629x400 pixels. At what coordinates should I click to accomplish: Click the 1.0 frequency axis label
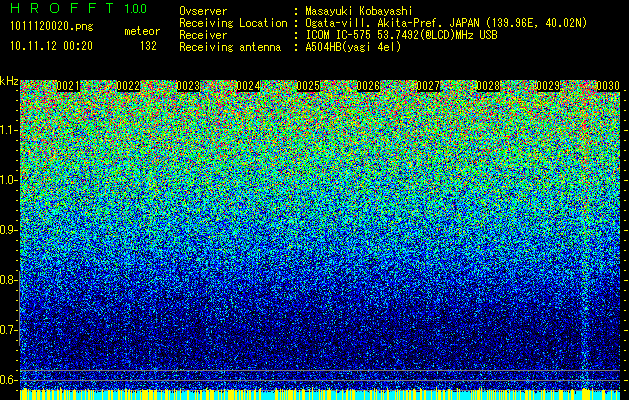pyautogui.click(x=8, y=180)
